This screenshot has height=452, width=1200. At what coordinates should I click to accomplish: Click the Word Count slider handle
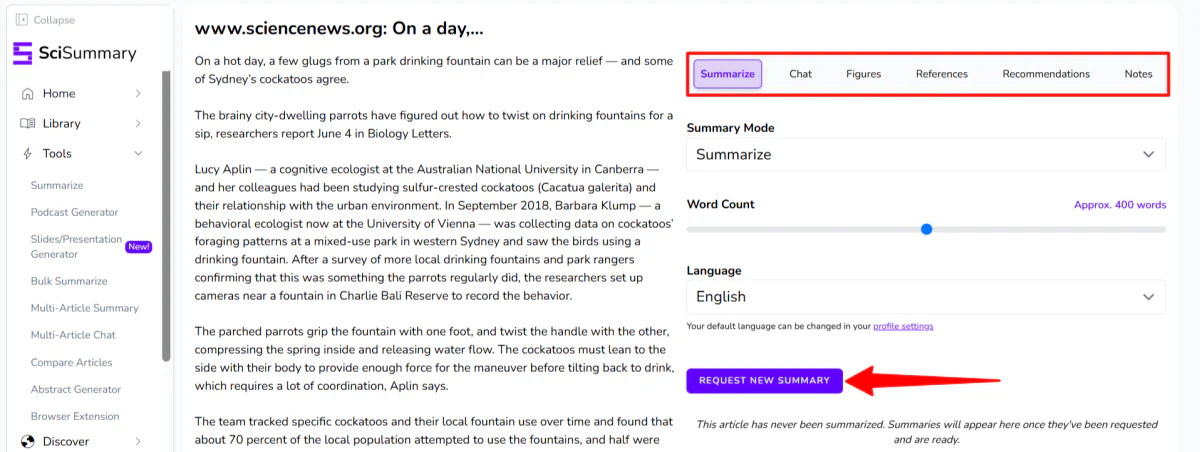[x=926, y=229]
